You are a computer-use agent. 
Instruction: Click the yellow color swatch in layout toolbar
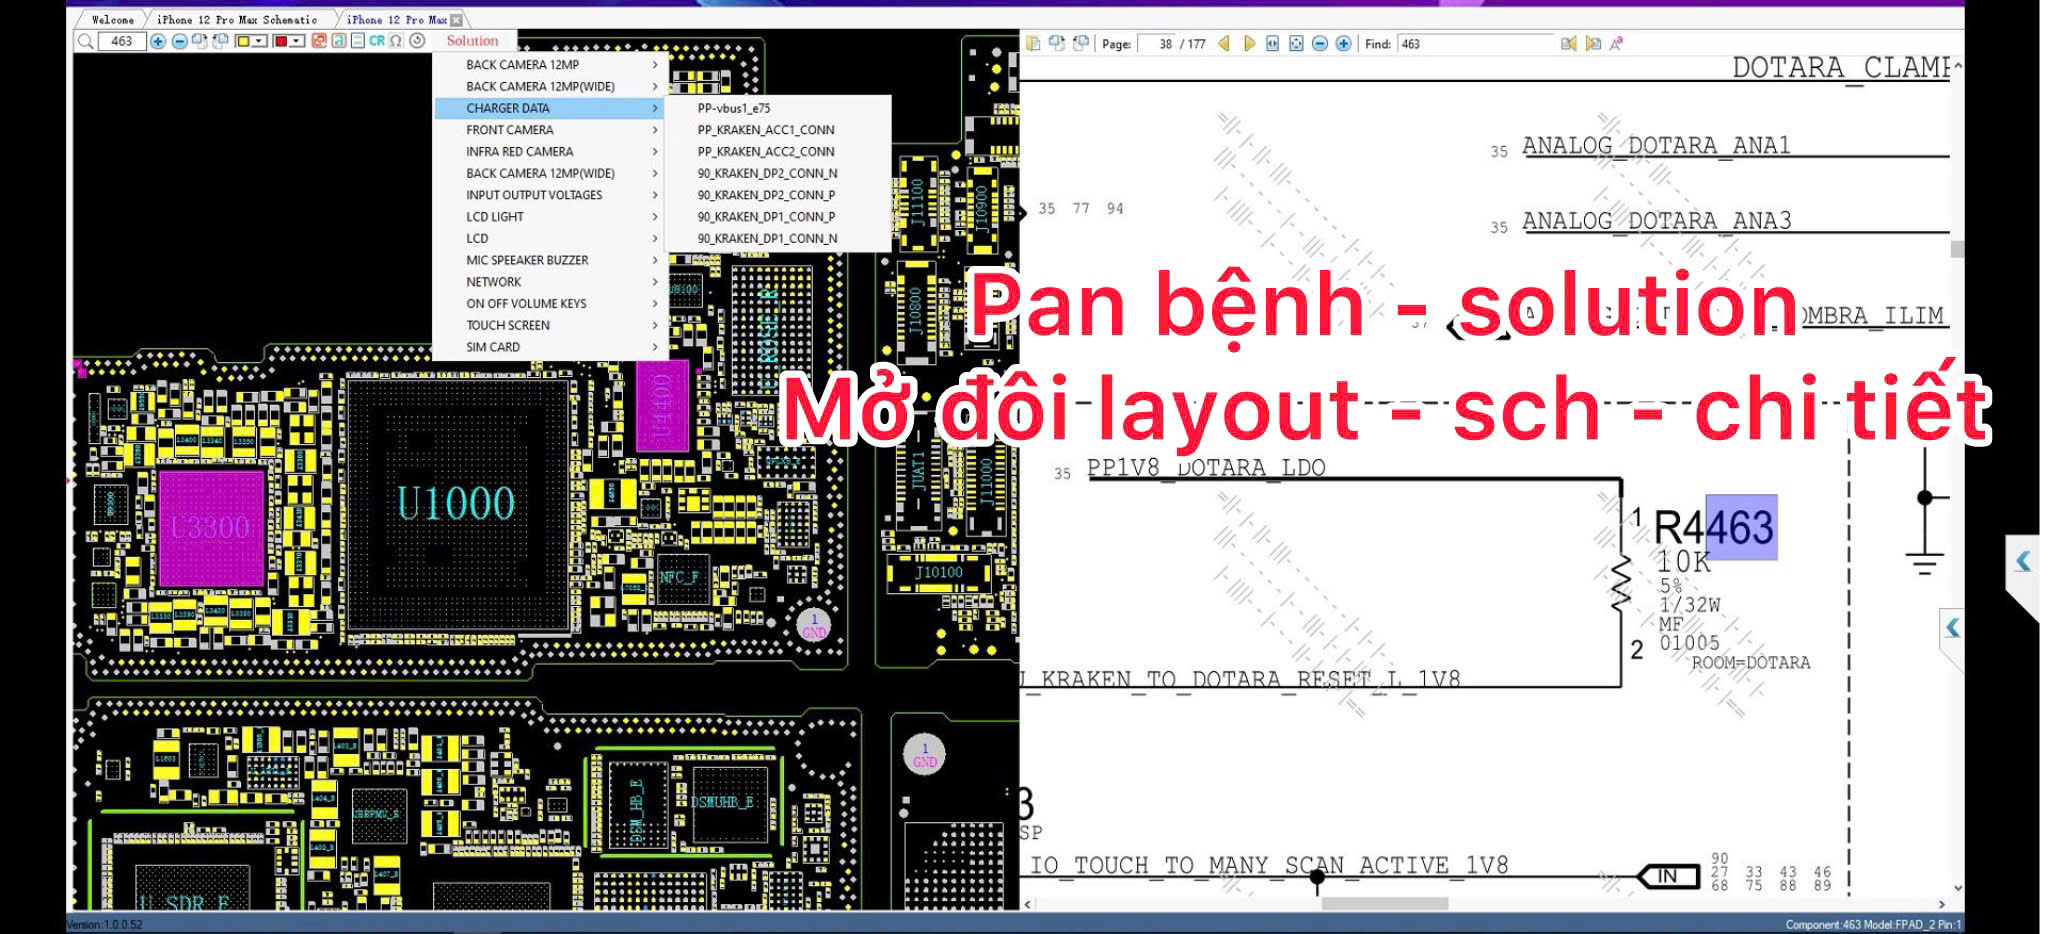pyautogui.click(x=243, y=41)
